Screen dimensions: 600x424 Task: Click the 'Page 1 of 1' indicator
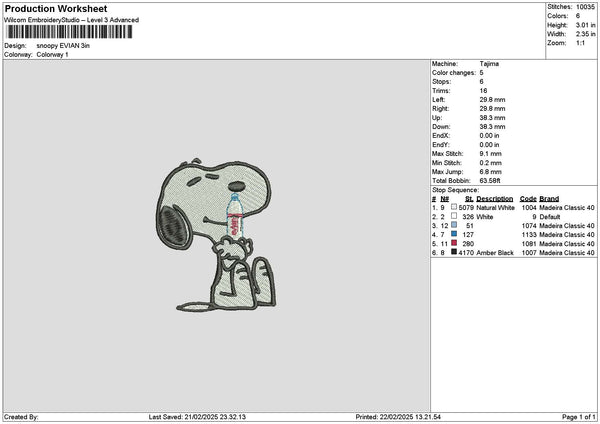coord(579,417)
